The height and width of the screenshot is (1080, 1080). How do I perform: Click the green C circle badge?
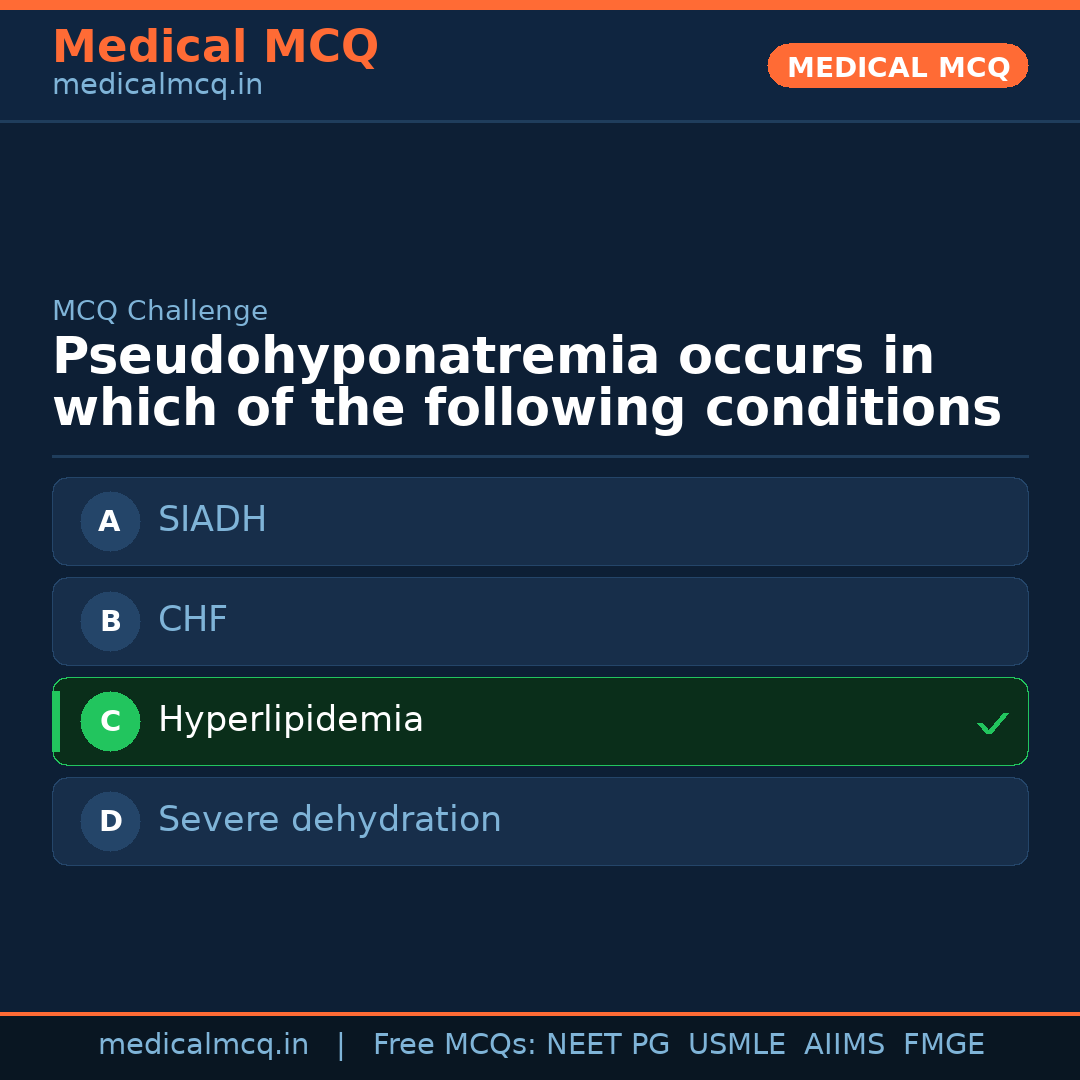click(110, 721)
